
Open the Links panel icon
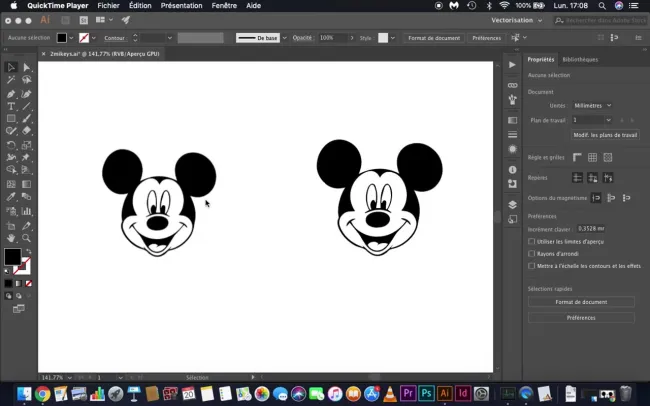(512, 85)
